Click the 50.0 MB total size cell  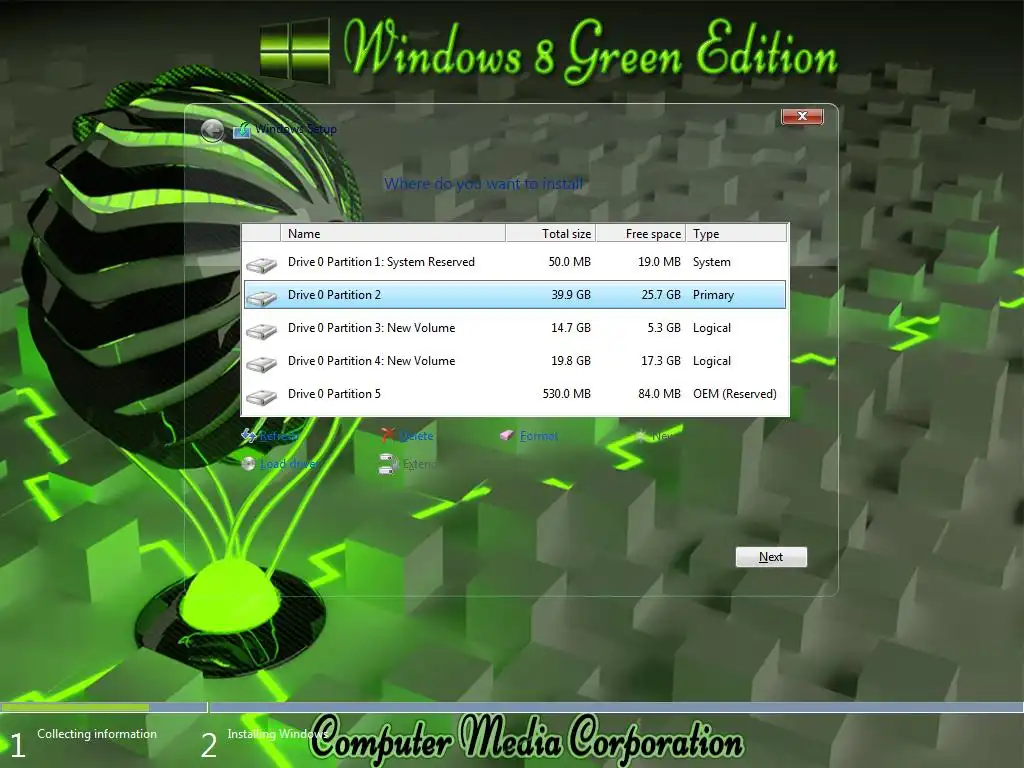tap(569, 262)
